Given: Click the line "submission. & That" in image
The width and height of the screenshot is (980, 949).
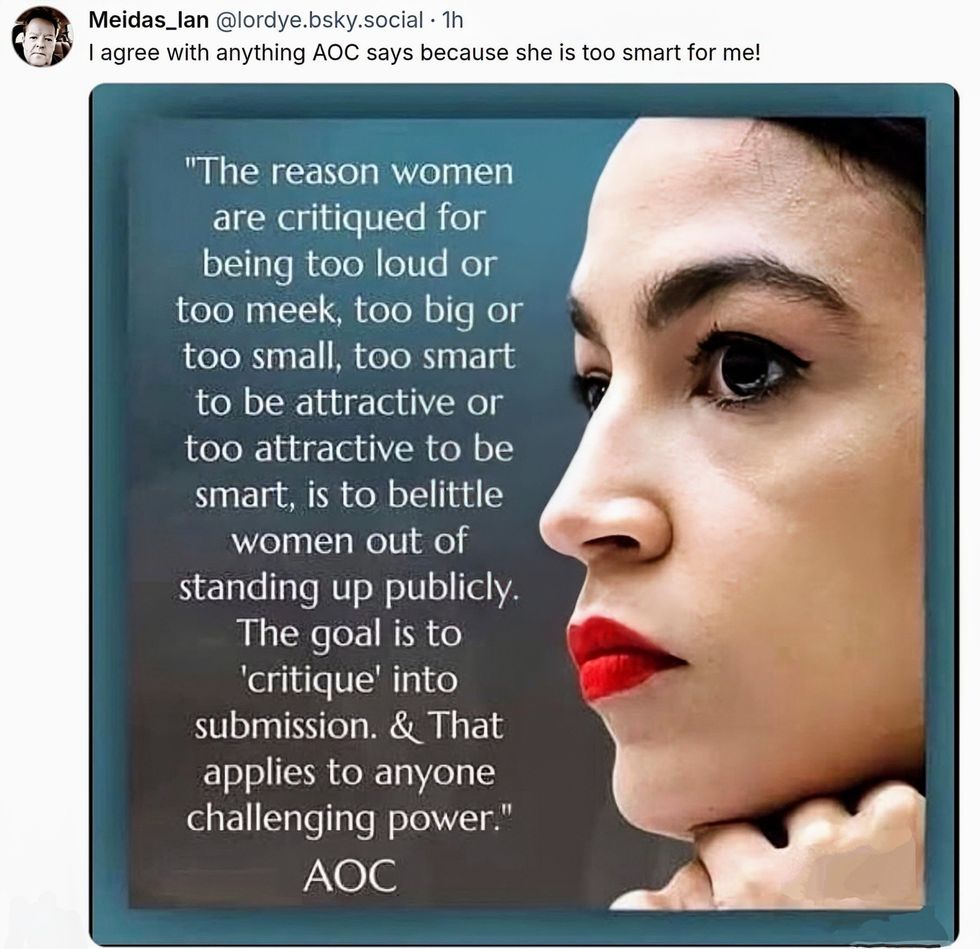Looking at the screenshot, I should [349, 726].
